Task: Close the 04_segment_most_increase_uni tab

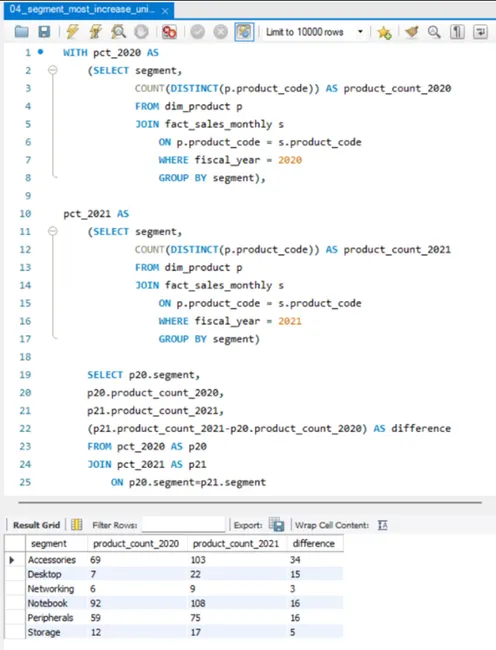Action: click(x=165, y=11)
